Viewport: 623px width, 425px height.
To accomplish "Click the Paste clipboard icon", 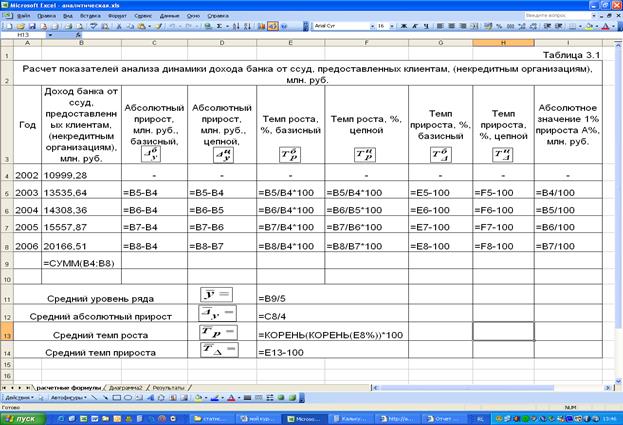I will tap(141, 26).
